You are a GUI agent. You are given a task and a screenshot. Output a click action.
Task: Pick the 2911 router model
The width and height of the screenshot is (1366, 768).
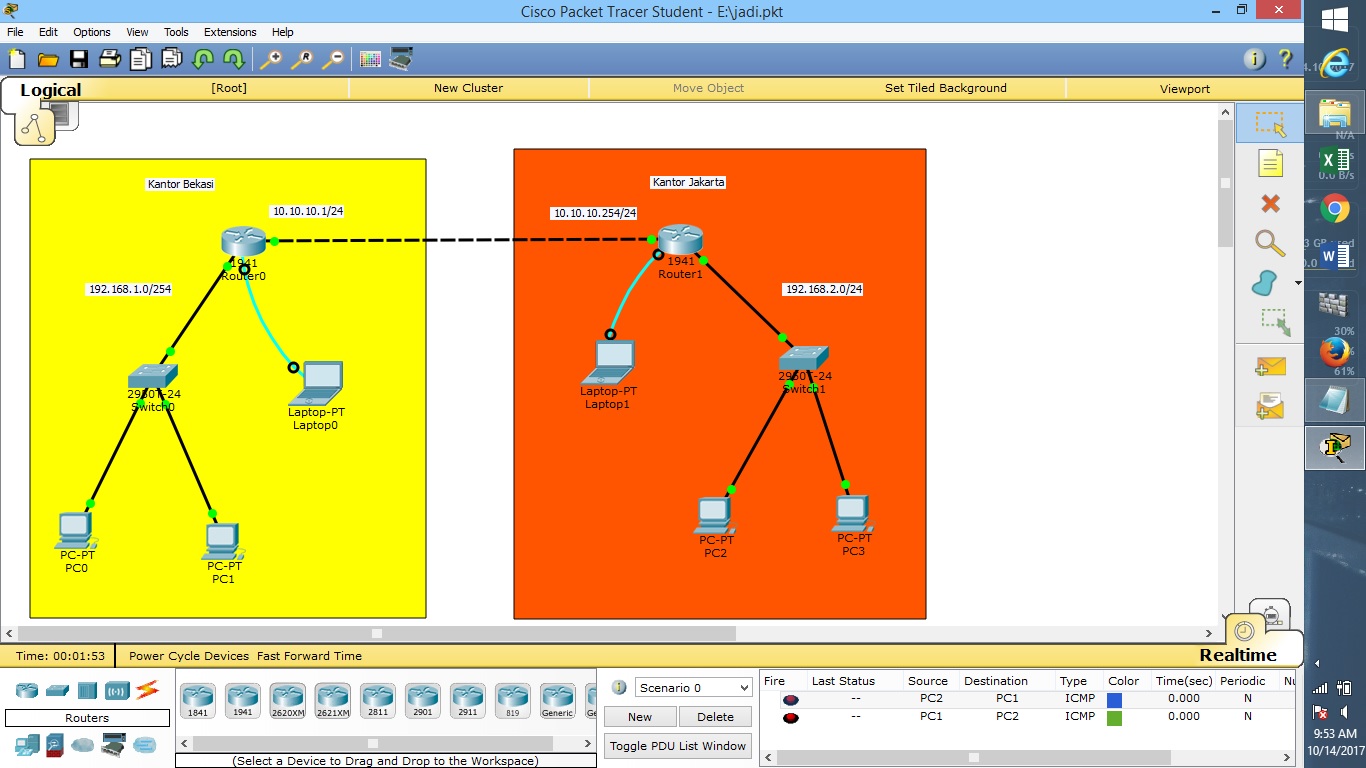click(x=467, y=701)
